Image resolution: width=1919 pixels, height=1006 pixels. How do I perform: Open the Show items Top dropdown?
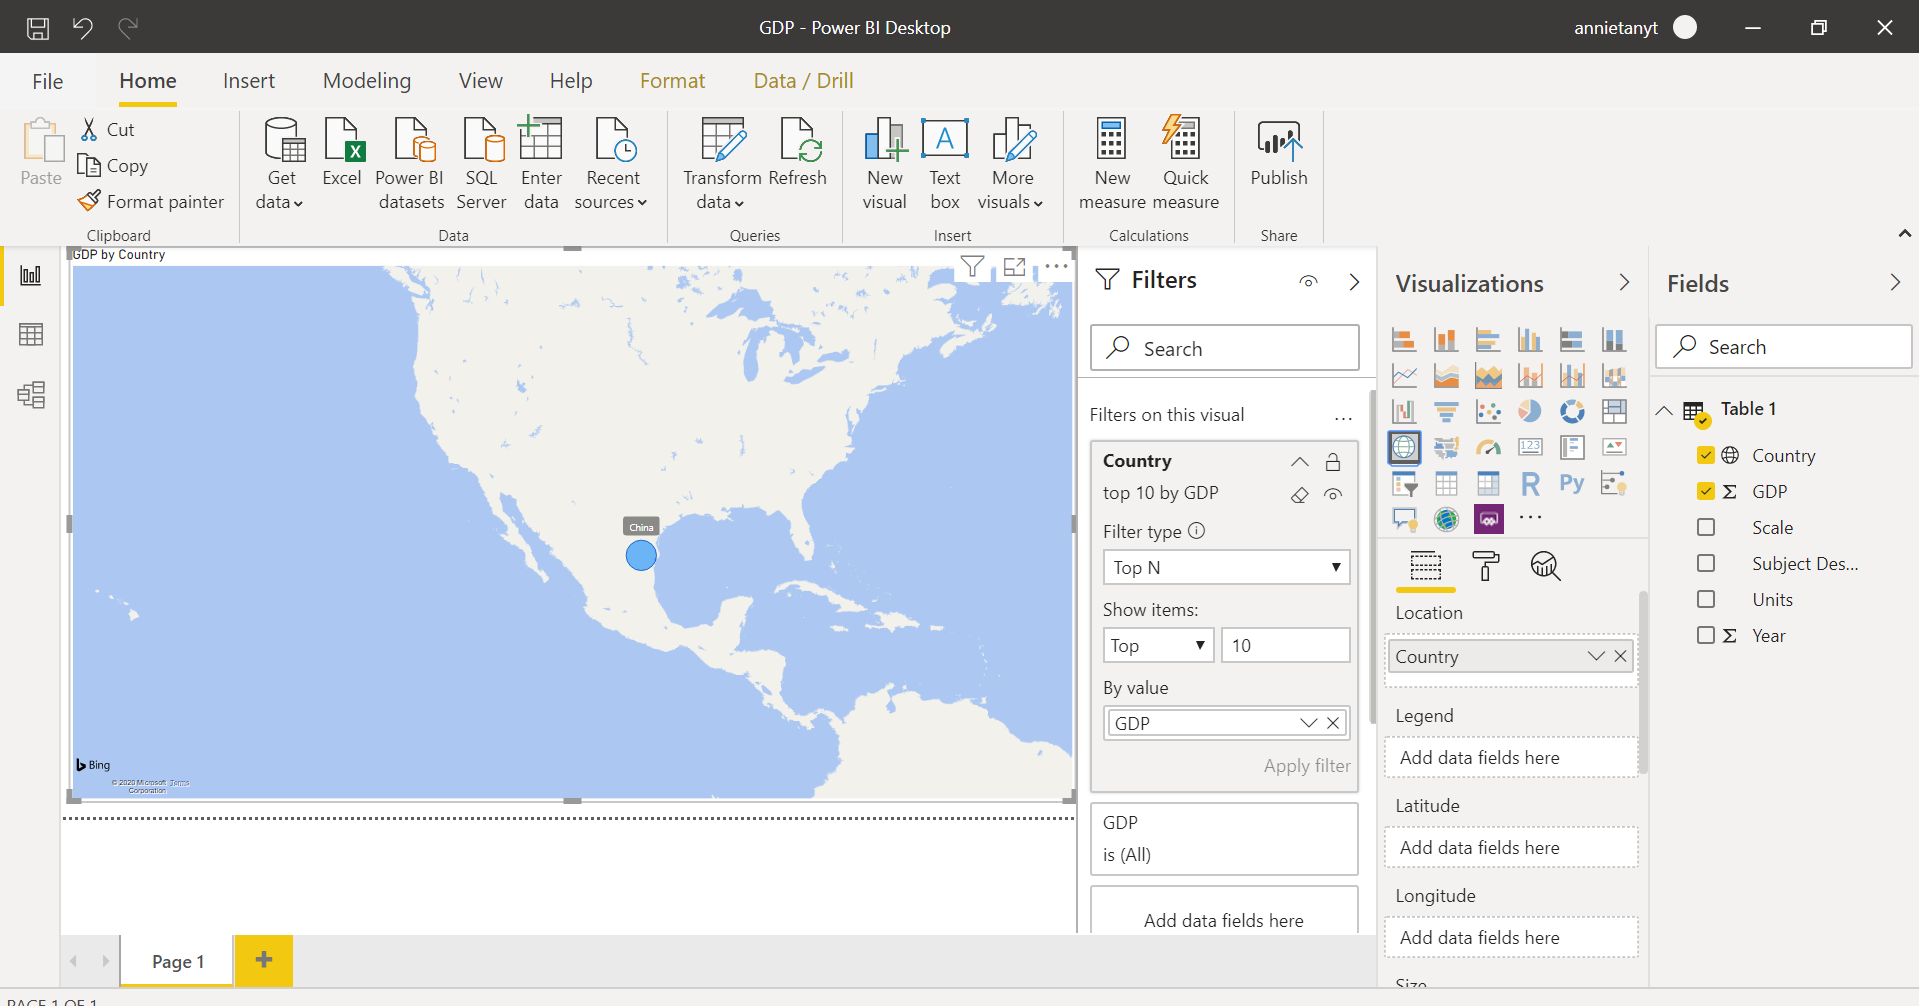pyautogui.click(x=1158, y=645)
